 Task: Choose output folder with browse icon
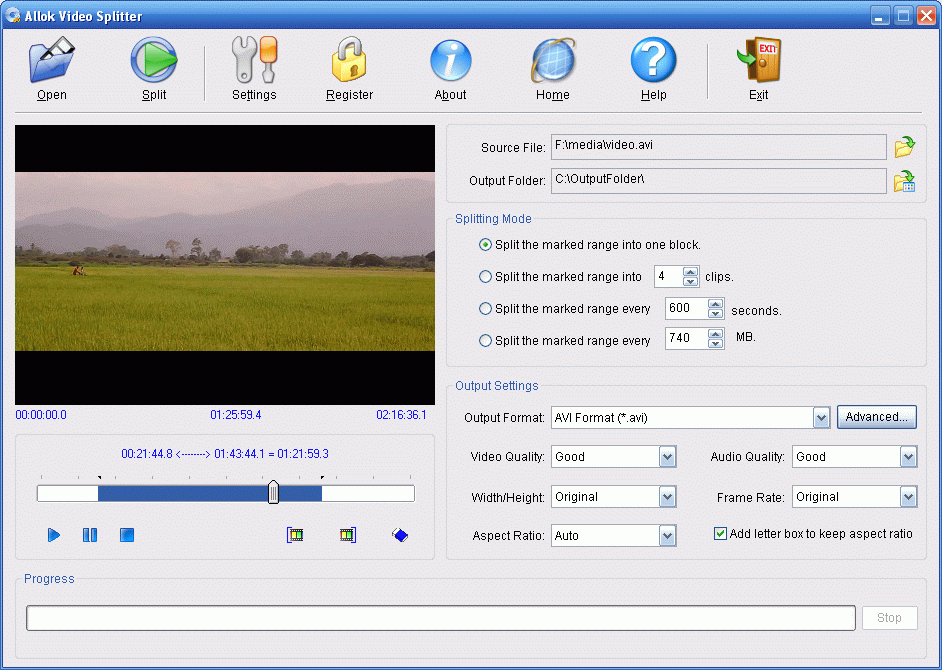(904, 181)
